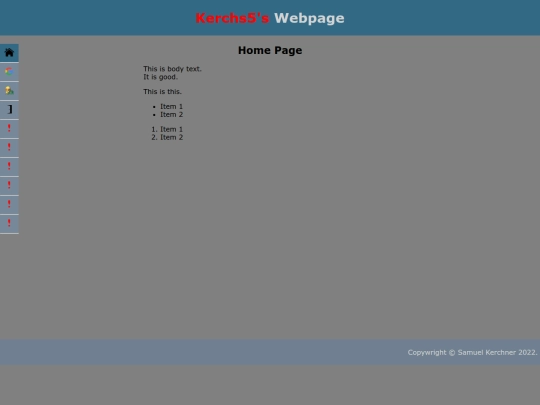
Task: Open the Home icon in sidebar
Action: 9,53
